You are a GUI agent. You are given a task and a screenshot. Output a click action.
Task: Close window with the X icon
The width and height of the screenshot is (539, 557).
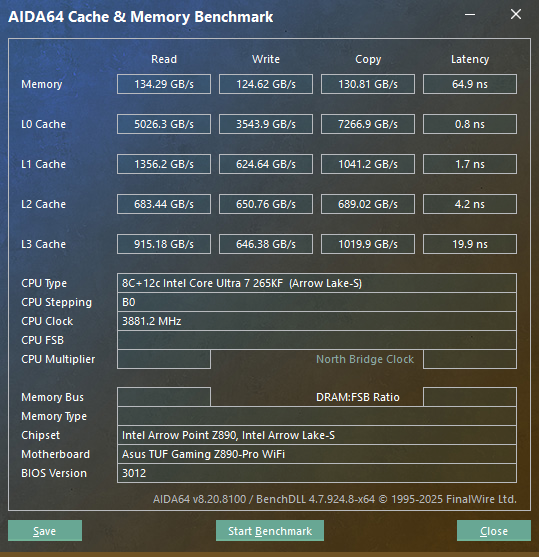[x=516, y=15]
